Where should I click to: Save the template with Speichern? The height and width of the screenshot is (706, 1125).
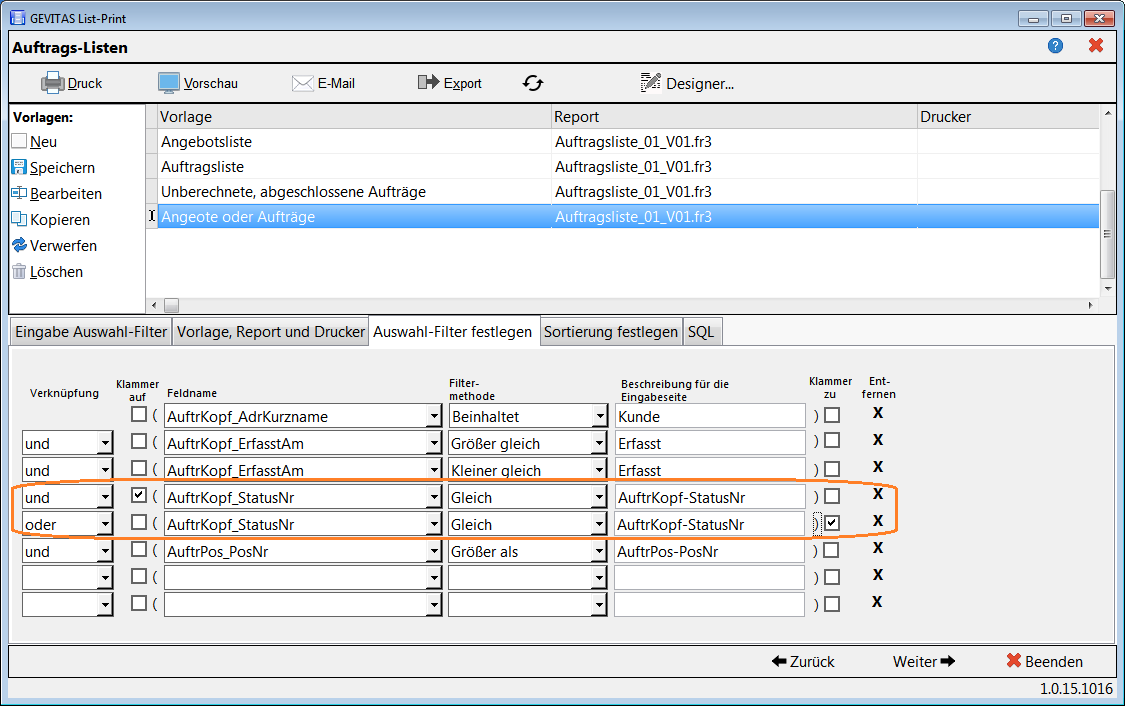(54, 168)
